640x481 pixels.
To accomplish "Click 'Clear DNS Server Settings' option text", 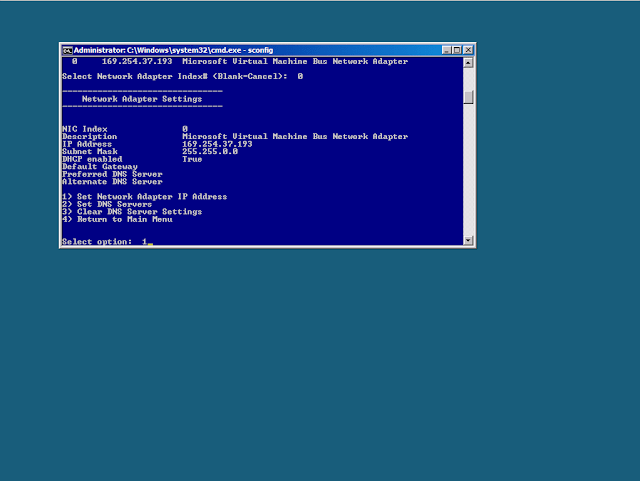I will [140, 212].
